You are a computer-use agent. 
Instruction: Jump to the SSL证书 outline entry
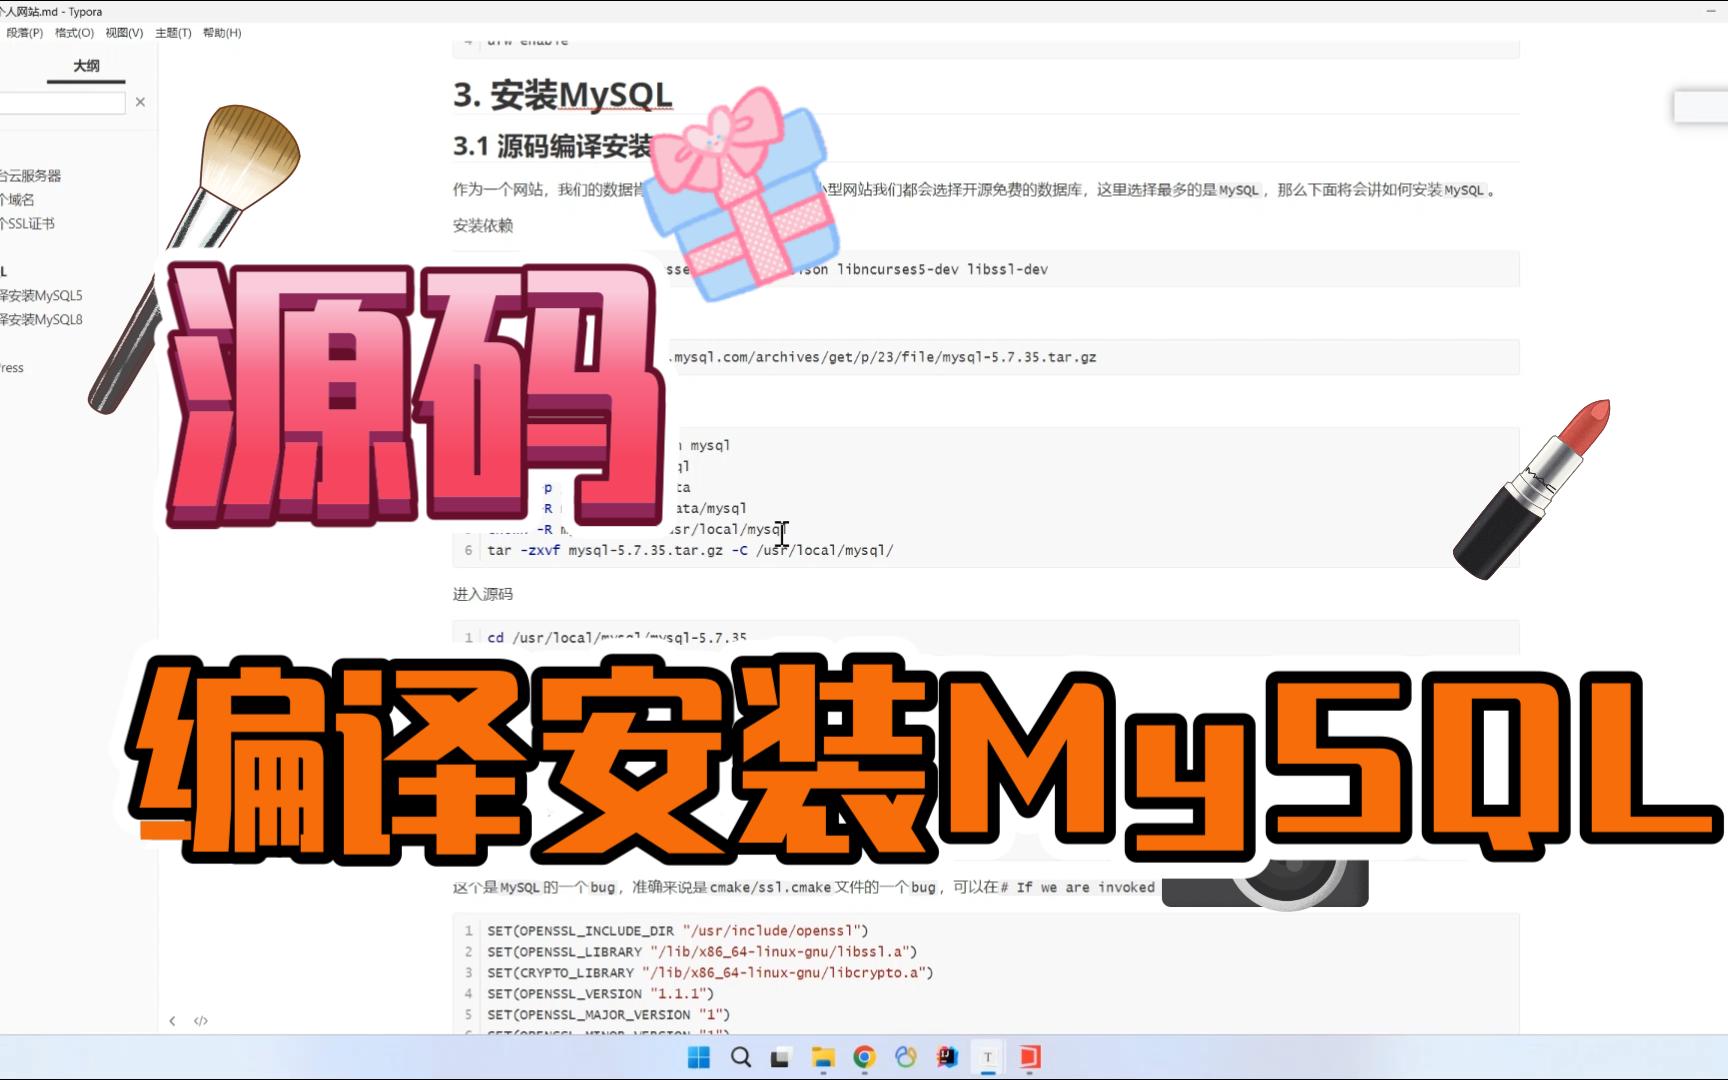pyautogui.click(x=28, y=224)
